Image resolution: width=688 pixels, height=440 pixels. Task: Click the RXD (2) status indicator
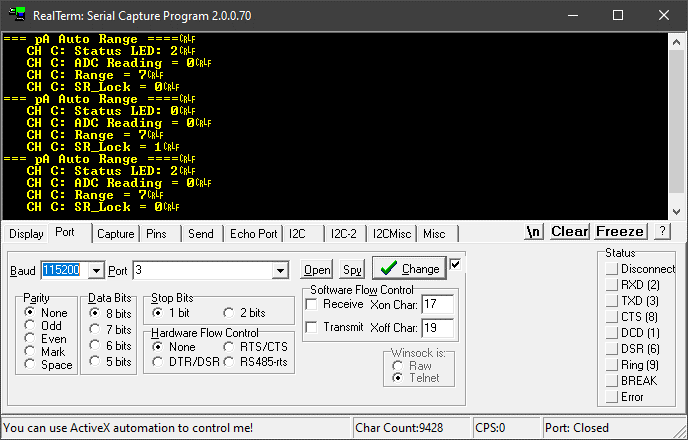pyautogui.click(x=612, y=285)
